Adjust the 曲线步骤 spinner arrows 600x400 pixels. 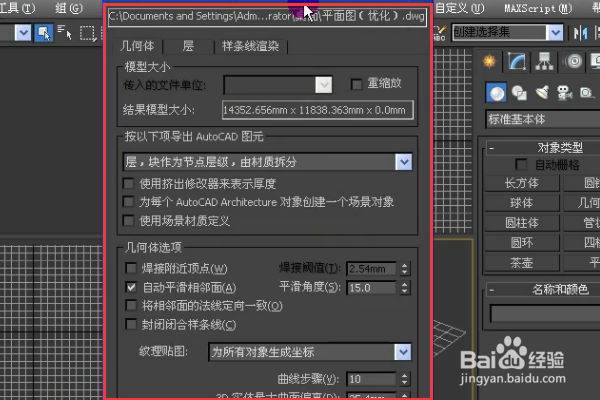point(404,379)
